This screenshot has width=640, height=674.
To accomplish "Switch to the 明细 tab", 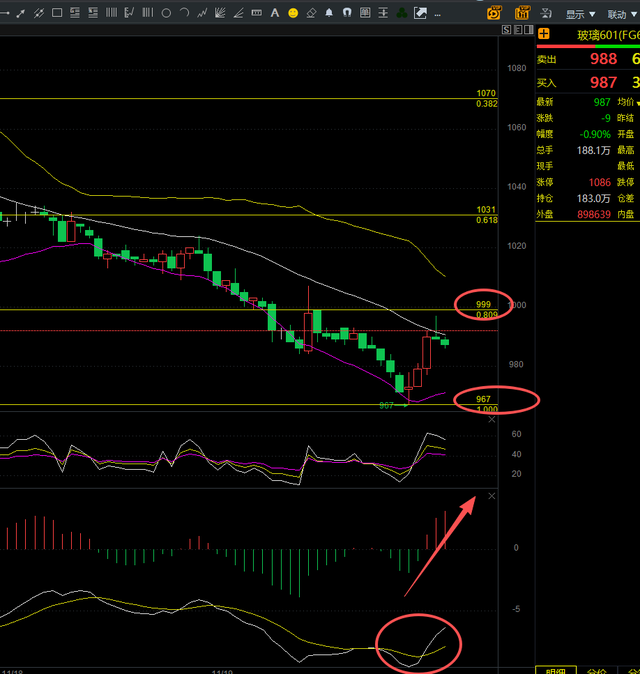I will coord(555,671).
